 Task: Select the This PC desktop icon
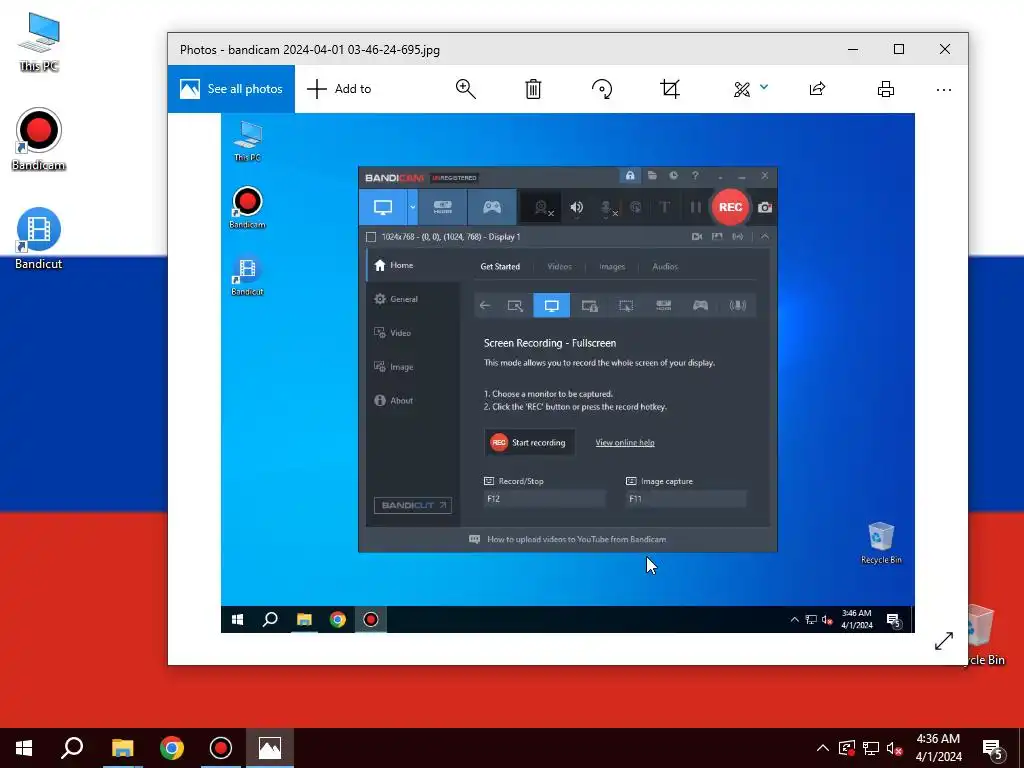(x=39, y=42)
